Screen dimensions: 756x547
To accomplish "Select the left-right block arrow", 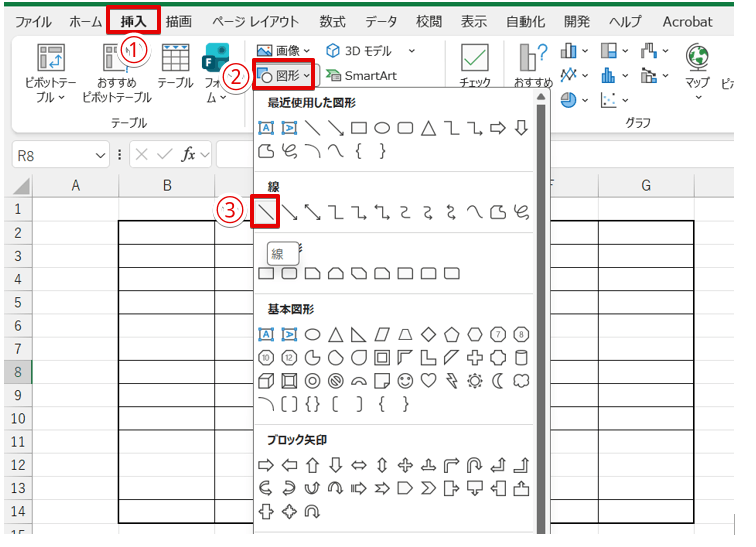I will (359, 465).
